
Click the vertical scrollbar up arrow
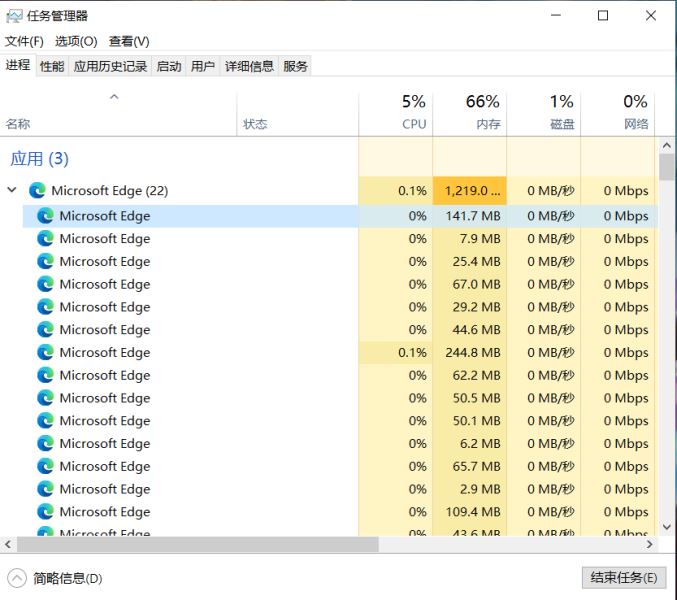[x=667, y=146]
